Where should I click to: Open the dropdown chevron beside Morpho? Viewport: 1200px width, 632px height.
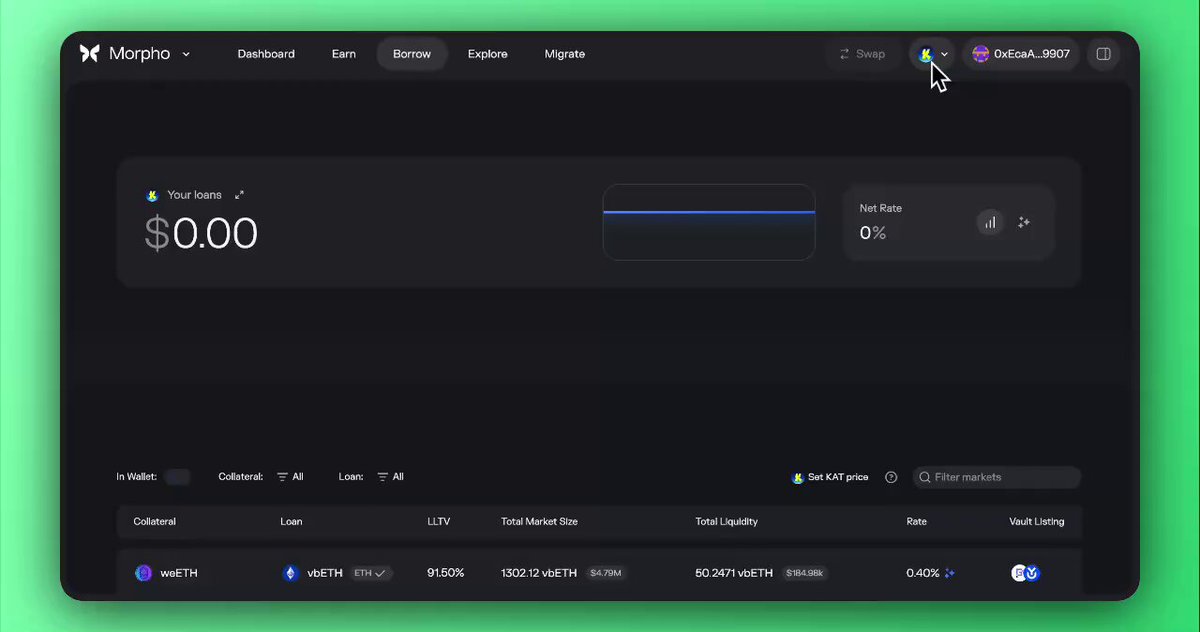click(x=186, y=54)
